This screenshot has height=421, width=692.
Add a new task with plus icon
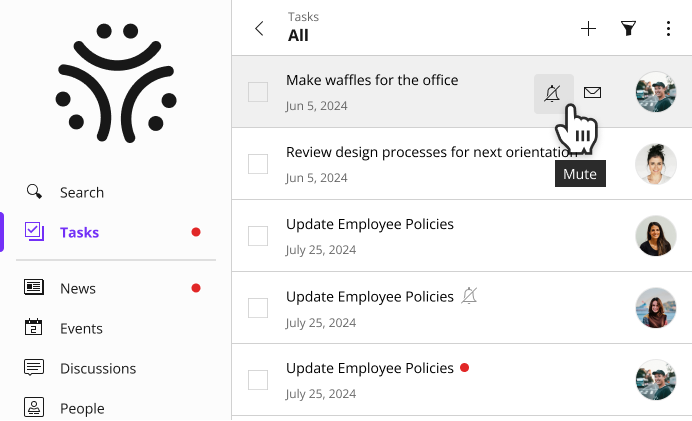pos(588,29)
